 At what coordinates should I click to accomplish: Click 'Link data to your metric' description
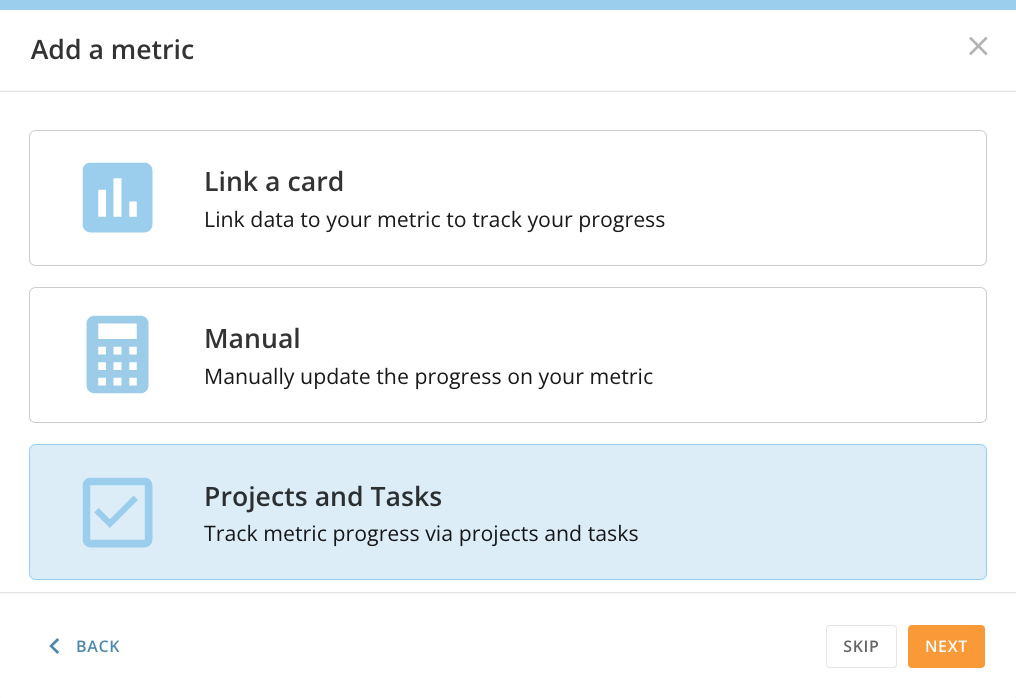(434, 220)
